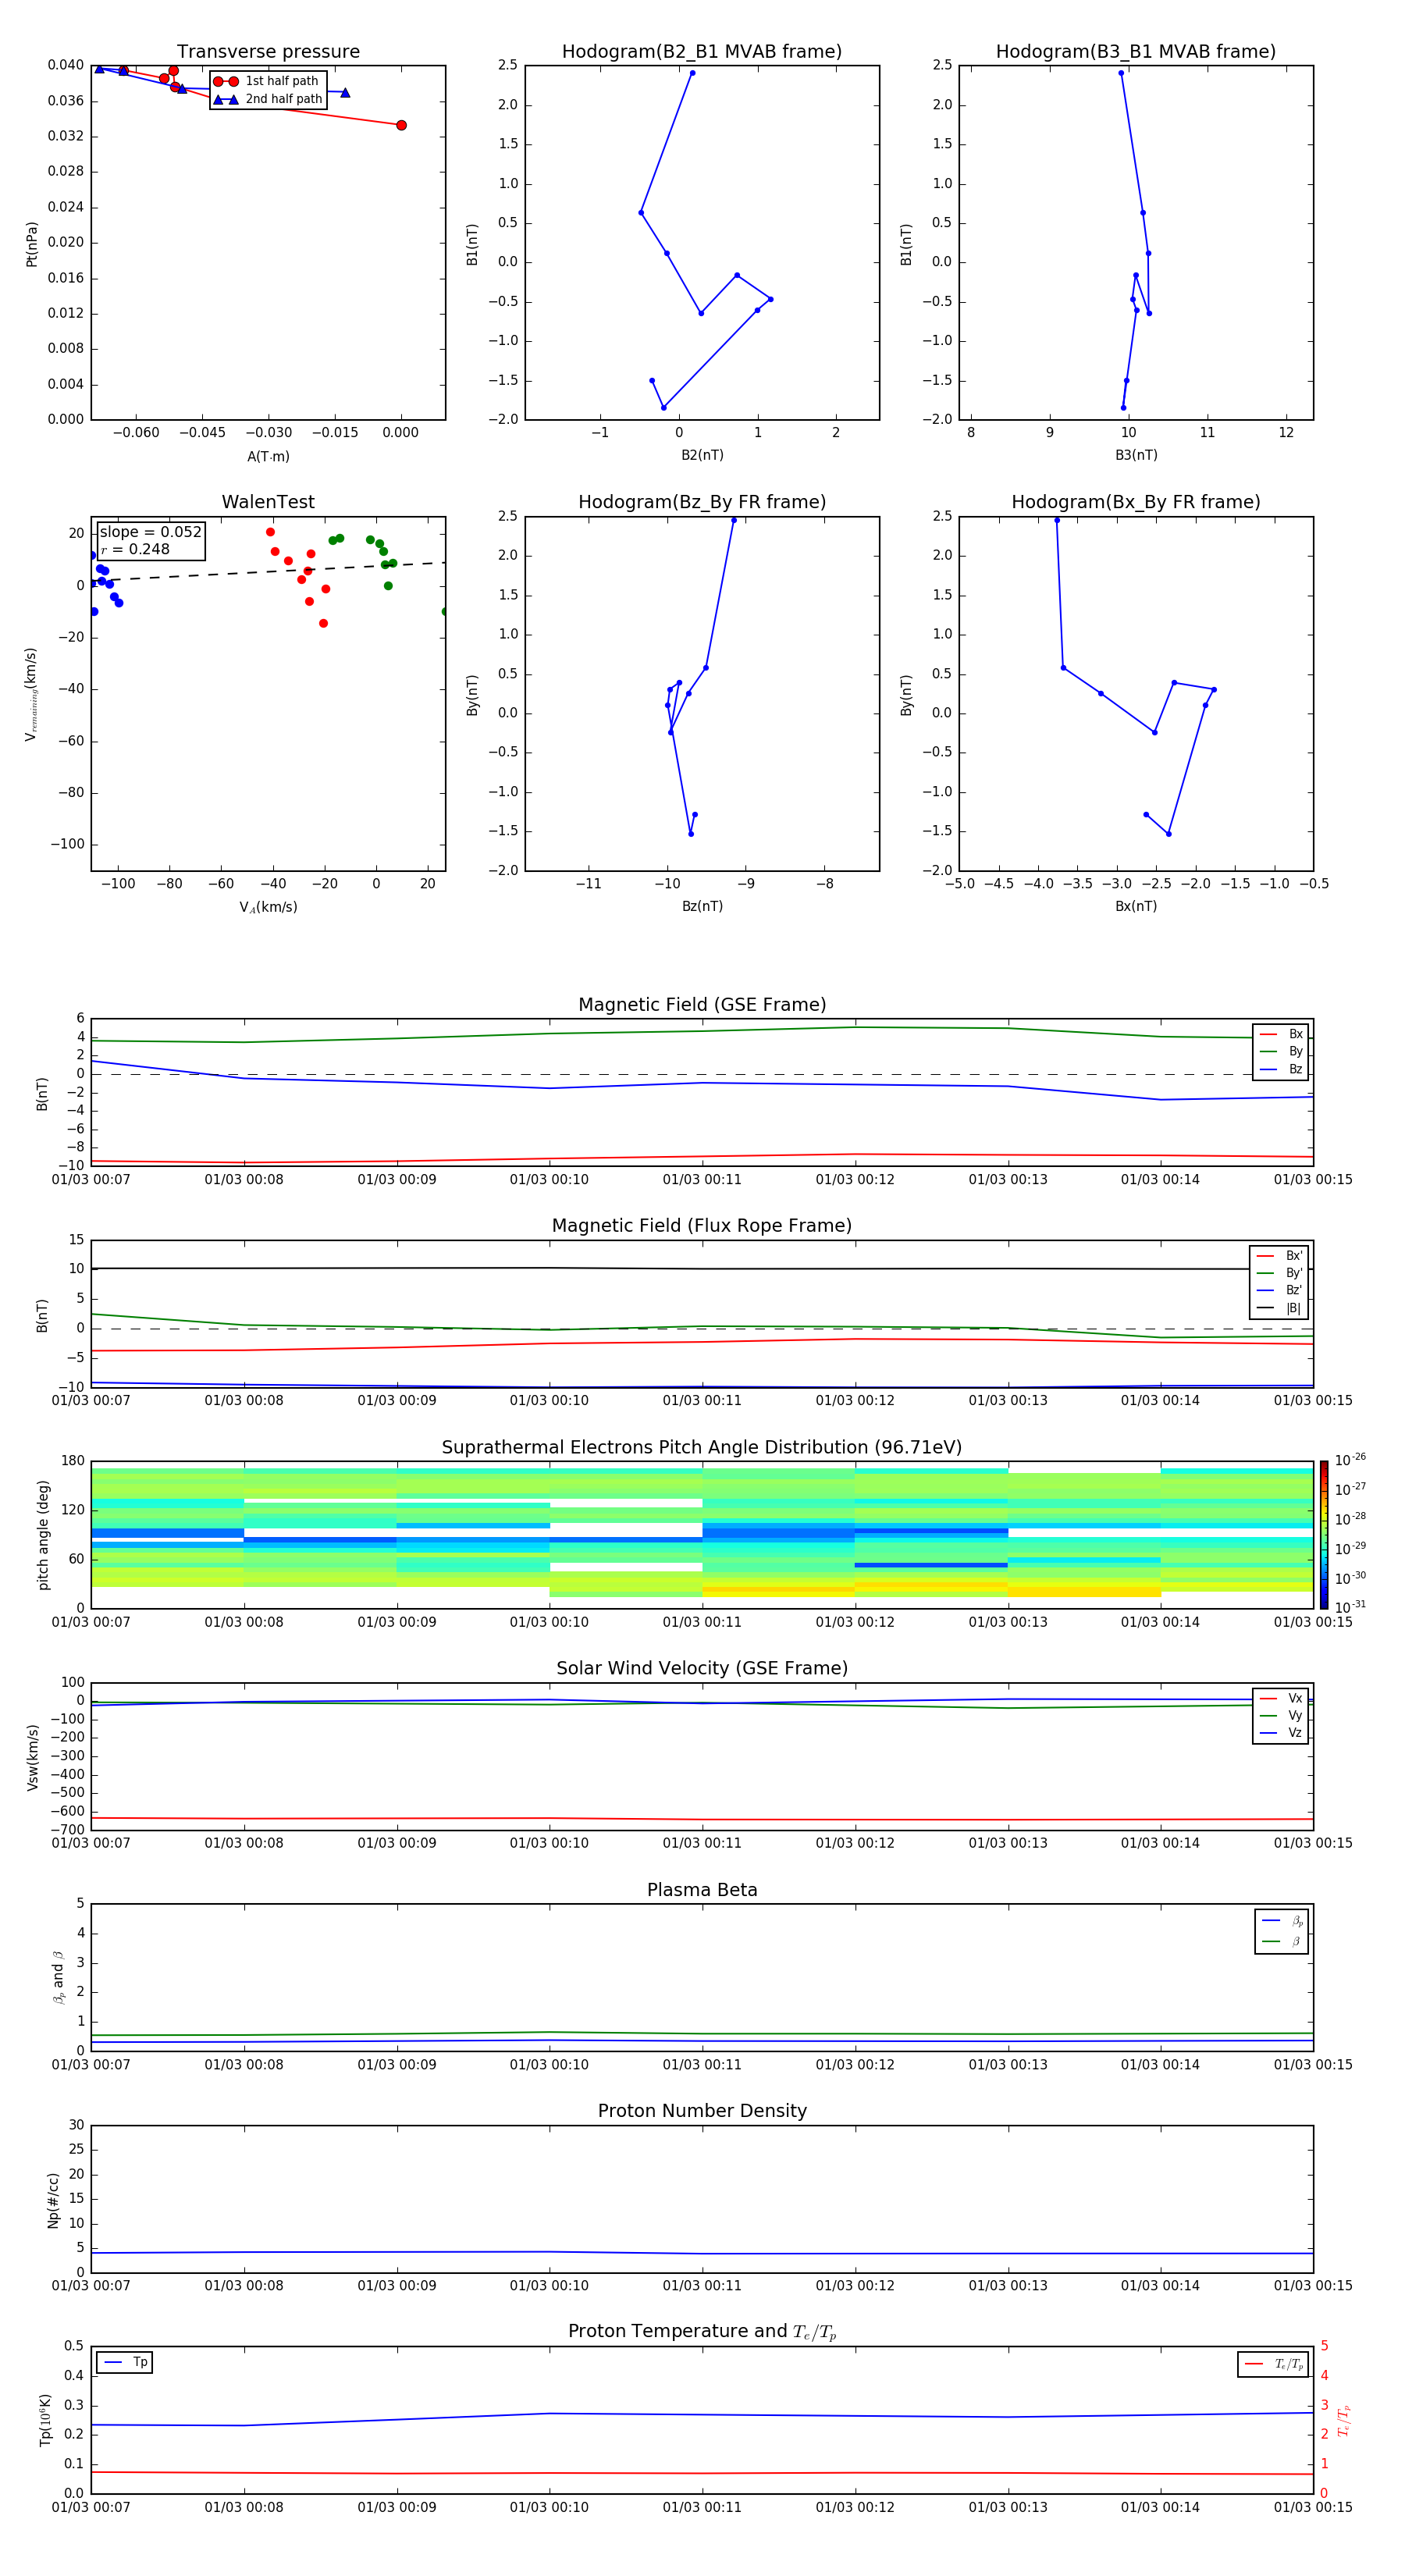Click the '01/03 00:11' tick under GSE magnetic field
Viewport: 1405px width, 2576px height.
(x=702, y=1180)
